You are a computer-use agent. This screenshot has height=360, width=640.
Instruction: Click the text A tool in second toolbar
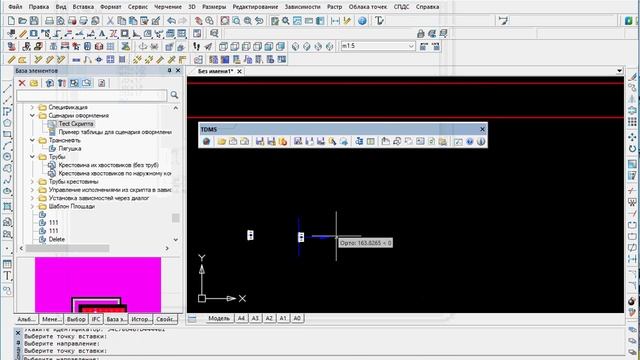102,33
